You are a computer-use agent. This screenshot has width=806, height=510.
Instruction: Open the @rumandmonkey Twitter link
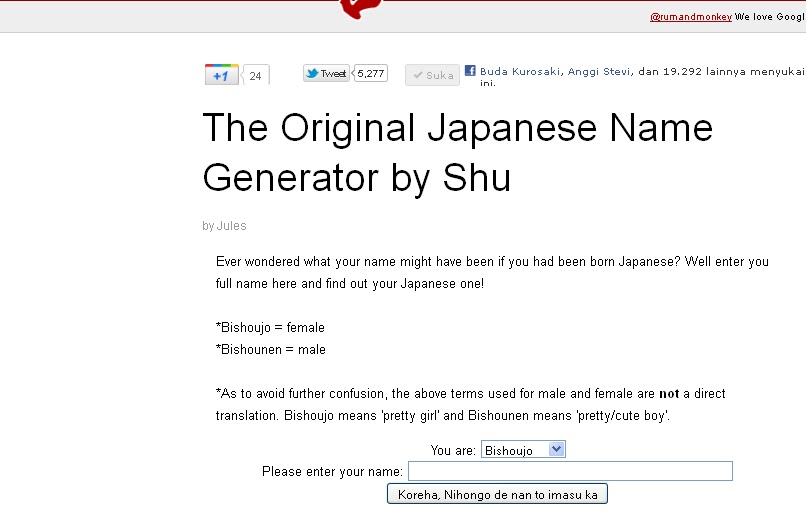(691, 16)
